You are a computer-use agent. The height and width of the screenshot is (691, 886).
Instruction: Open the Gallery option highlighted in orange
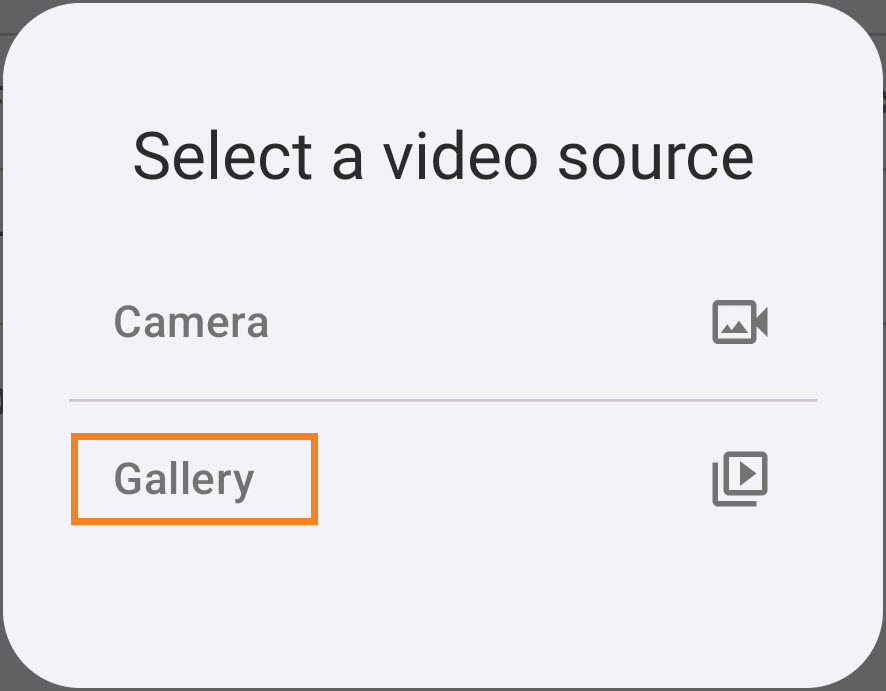tap(194, 479)
